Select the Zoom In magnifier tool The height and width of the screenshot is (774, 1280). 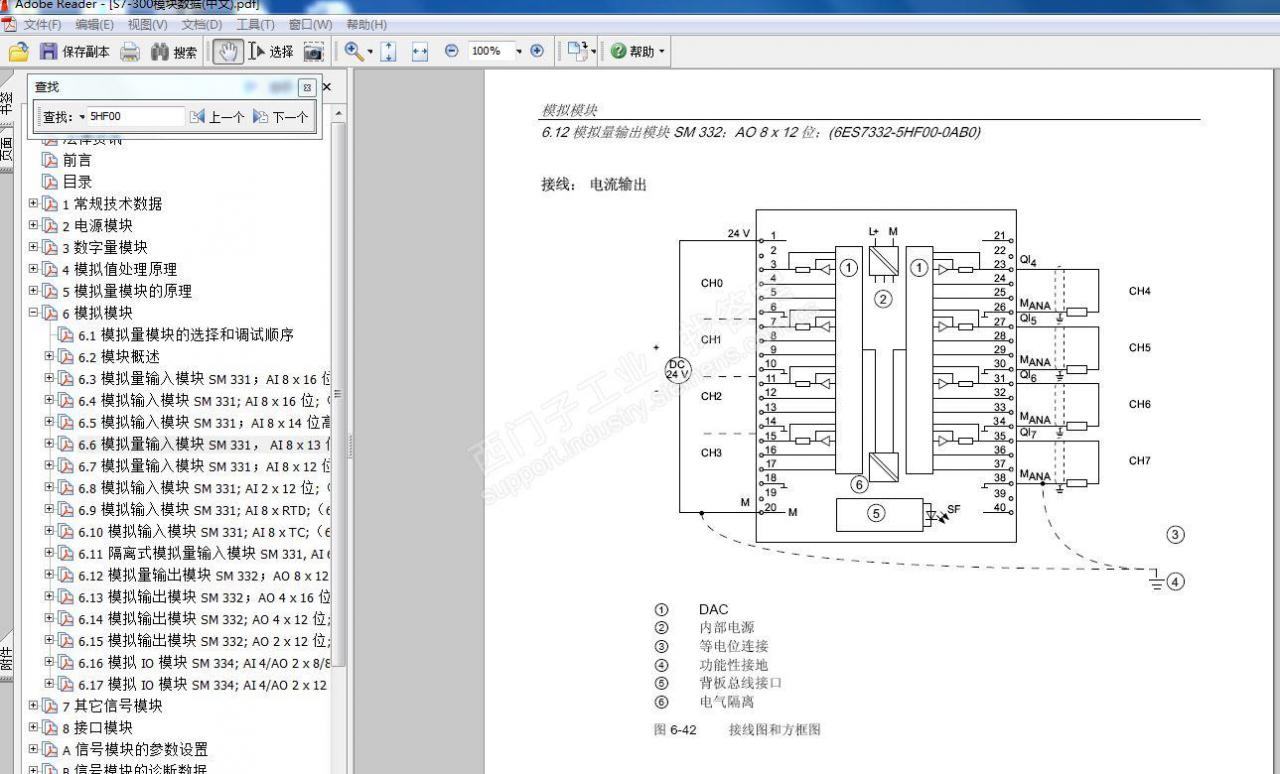click(353, 51)
